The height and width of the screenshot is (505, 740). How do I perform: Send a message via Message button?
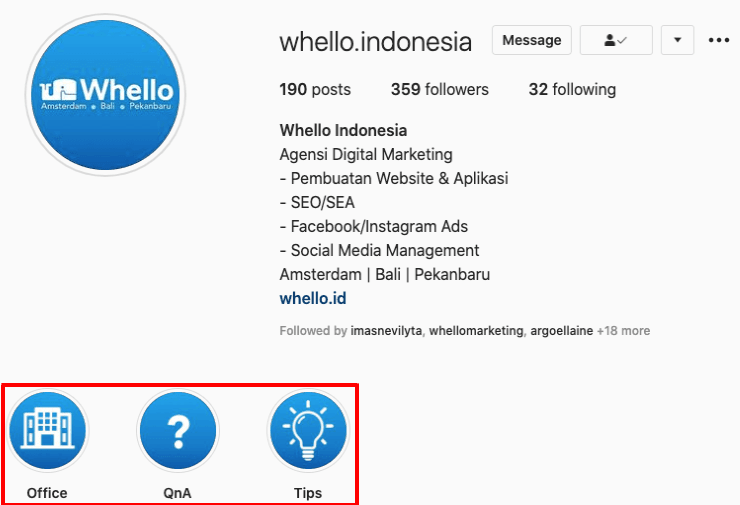532,40
